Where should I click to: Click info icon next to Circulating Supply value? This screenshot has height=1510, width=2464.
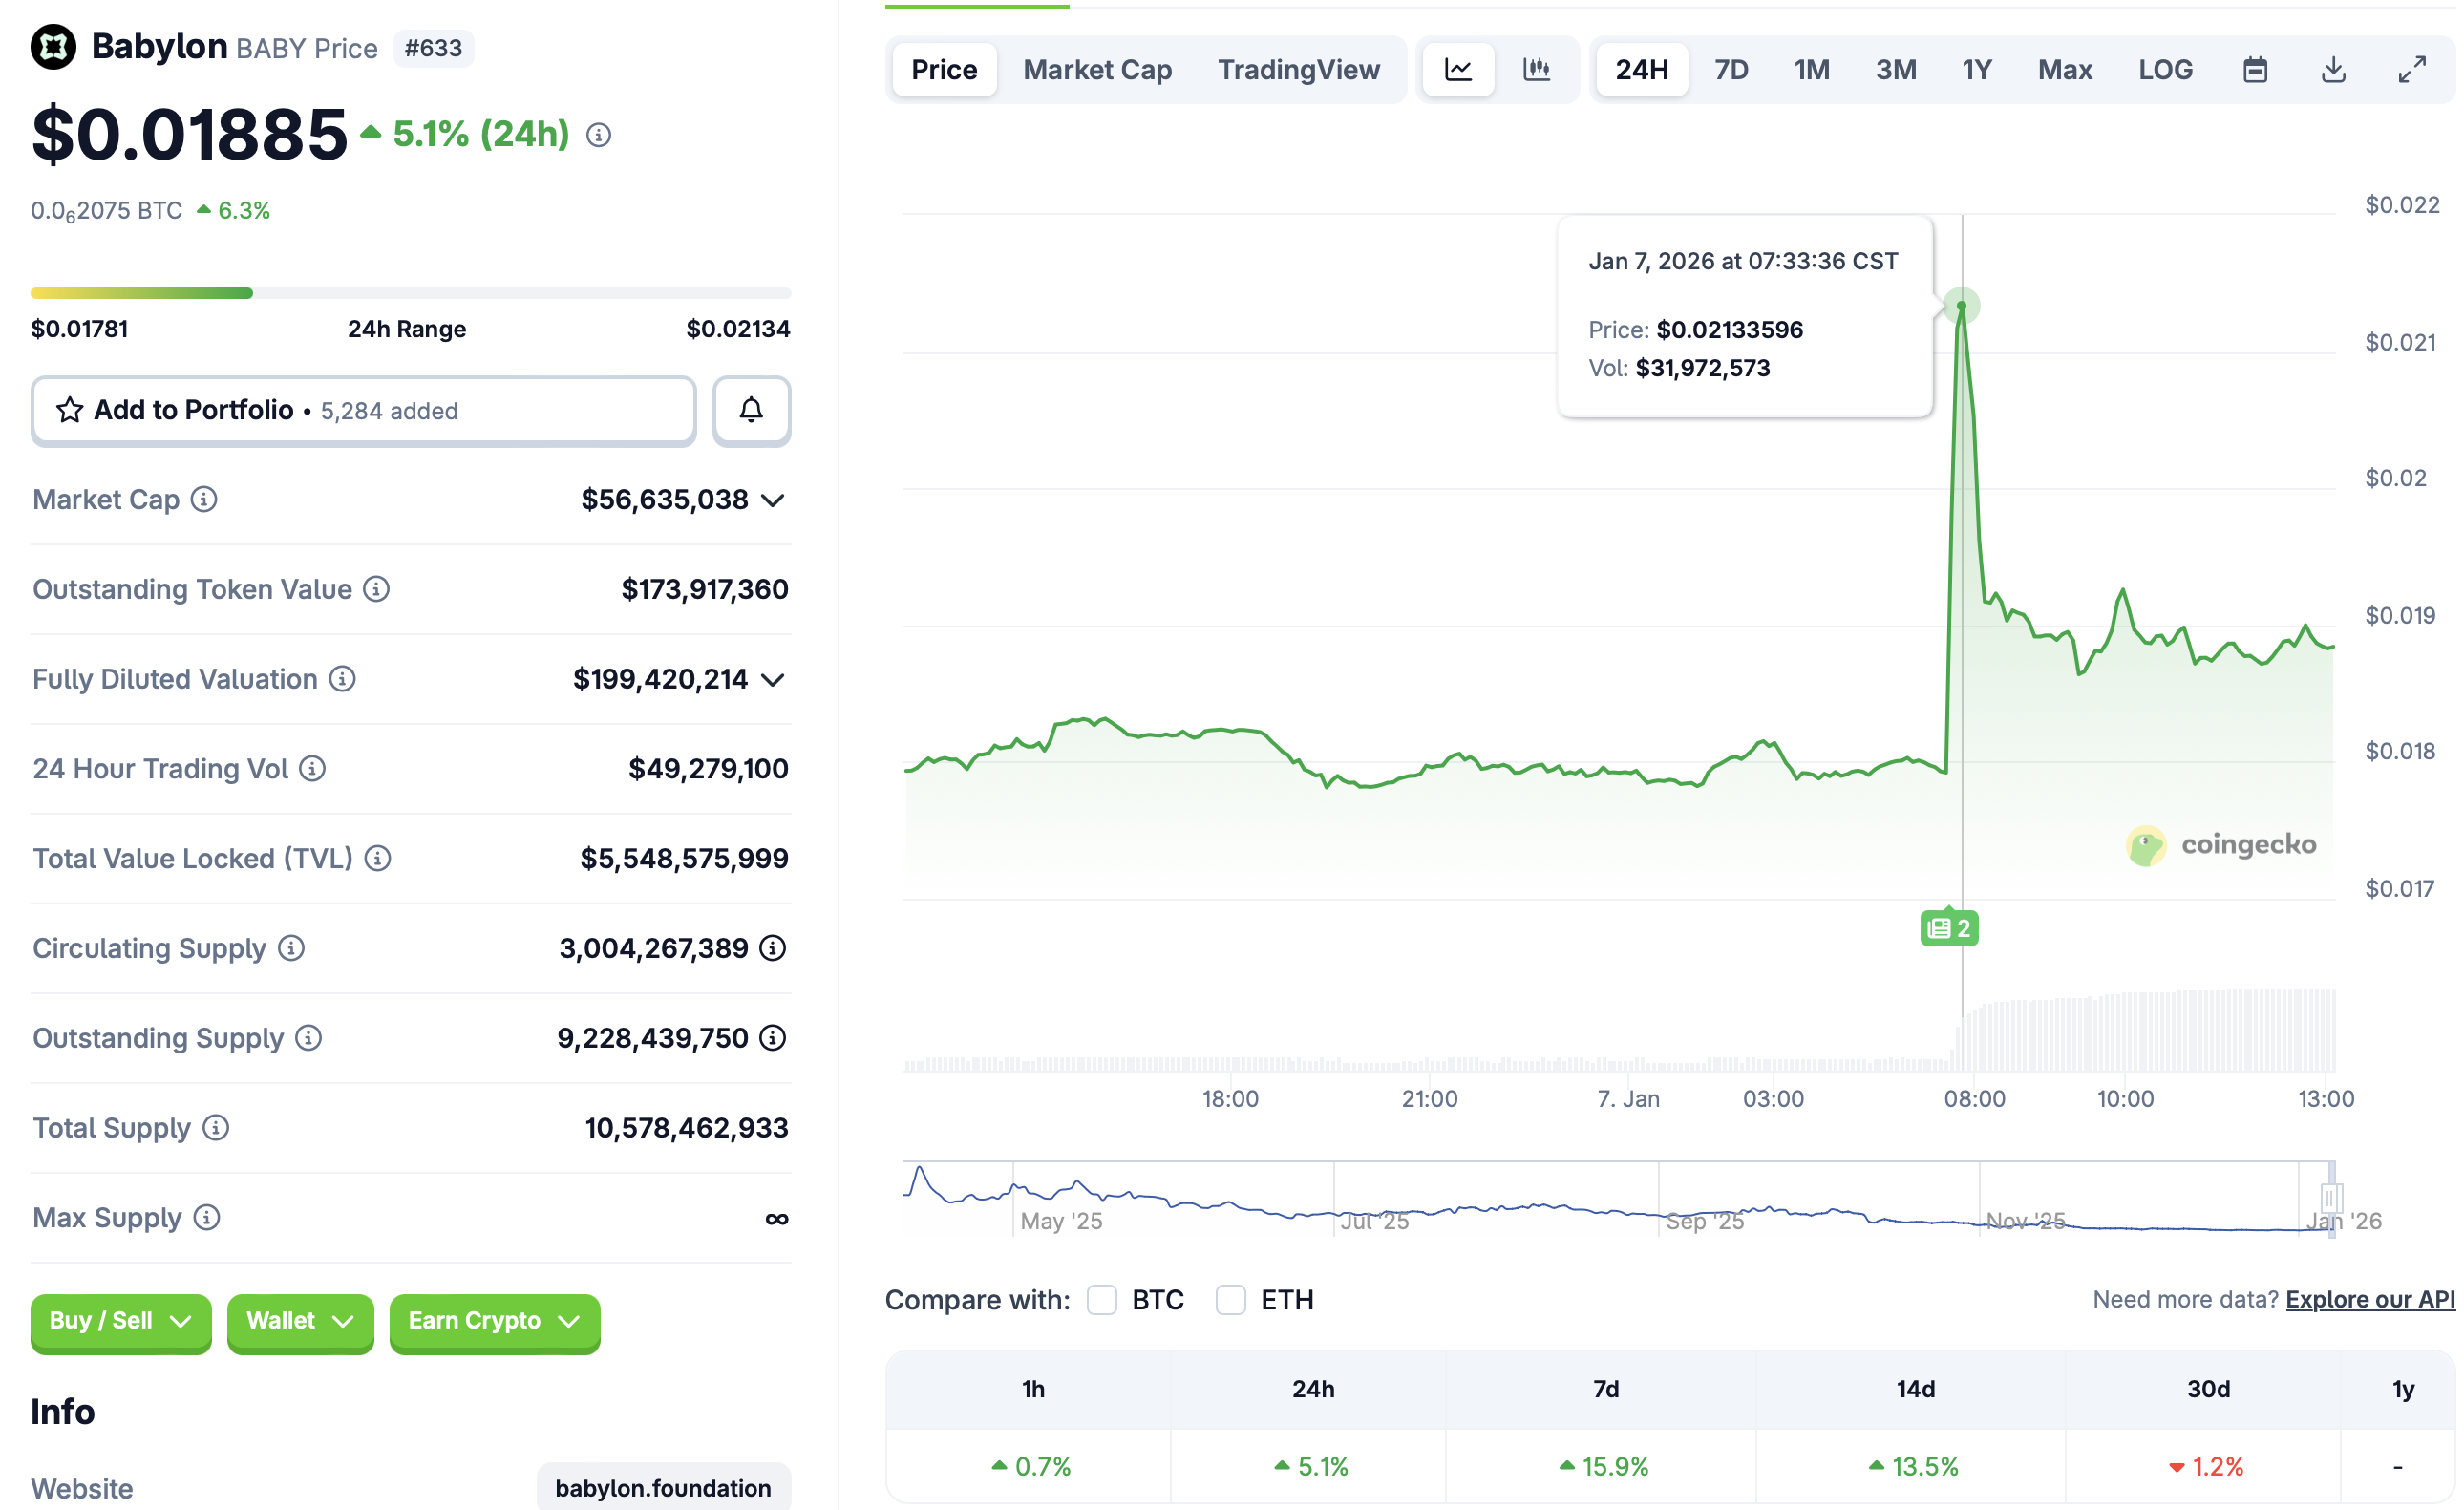coord(772,948)
